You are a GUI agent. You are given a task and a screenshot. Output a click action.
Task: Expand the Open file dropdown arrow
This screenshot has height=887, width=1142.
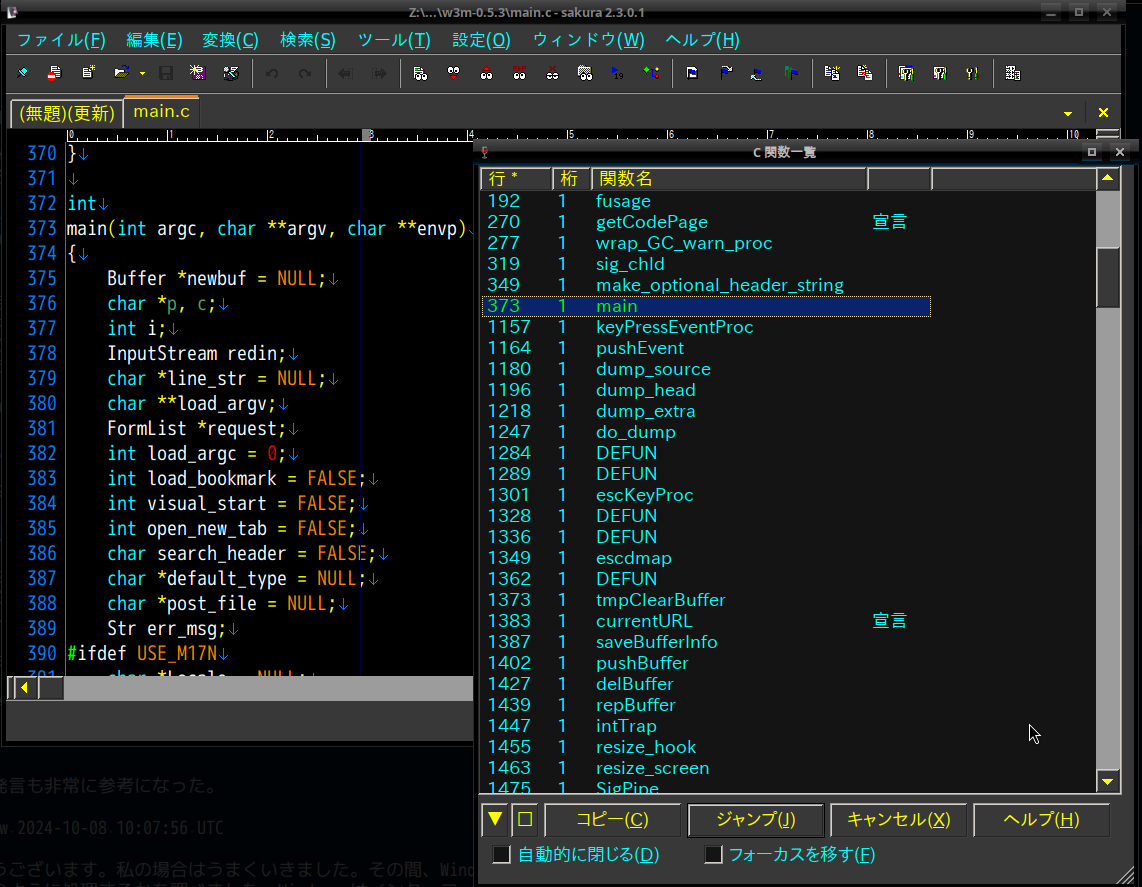[x=142, y=74]
